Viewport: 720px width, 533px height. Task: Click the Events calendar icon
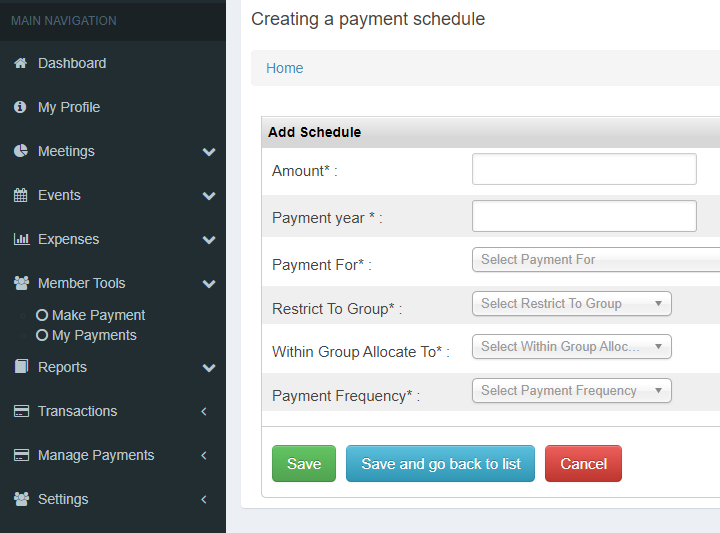click(x=21, y=195)
